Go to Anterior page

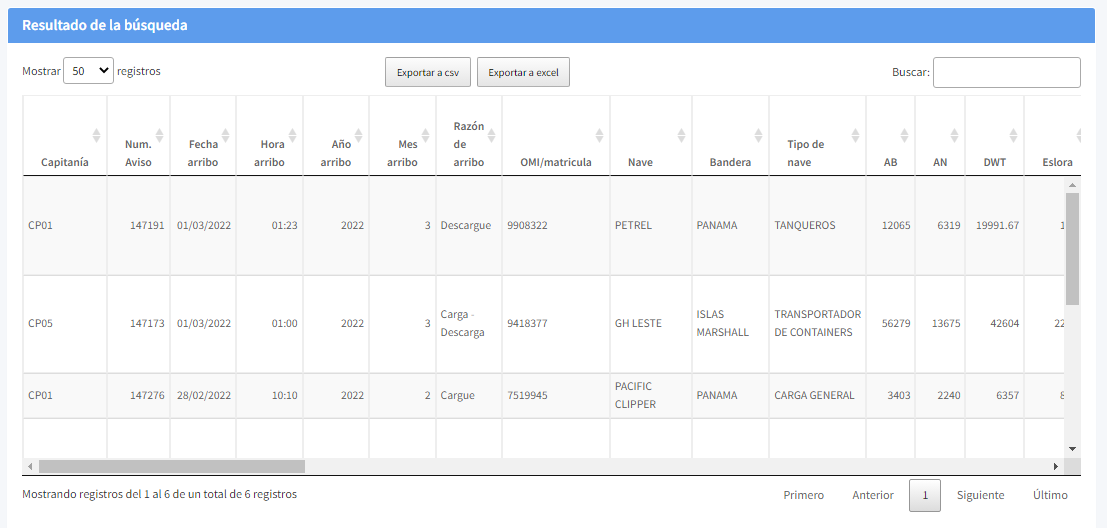(873, 495)
